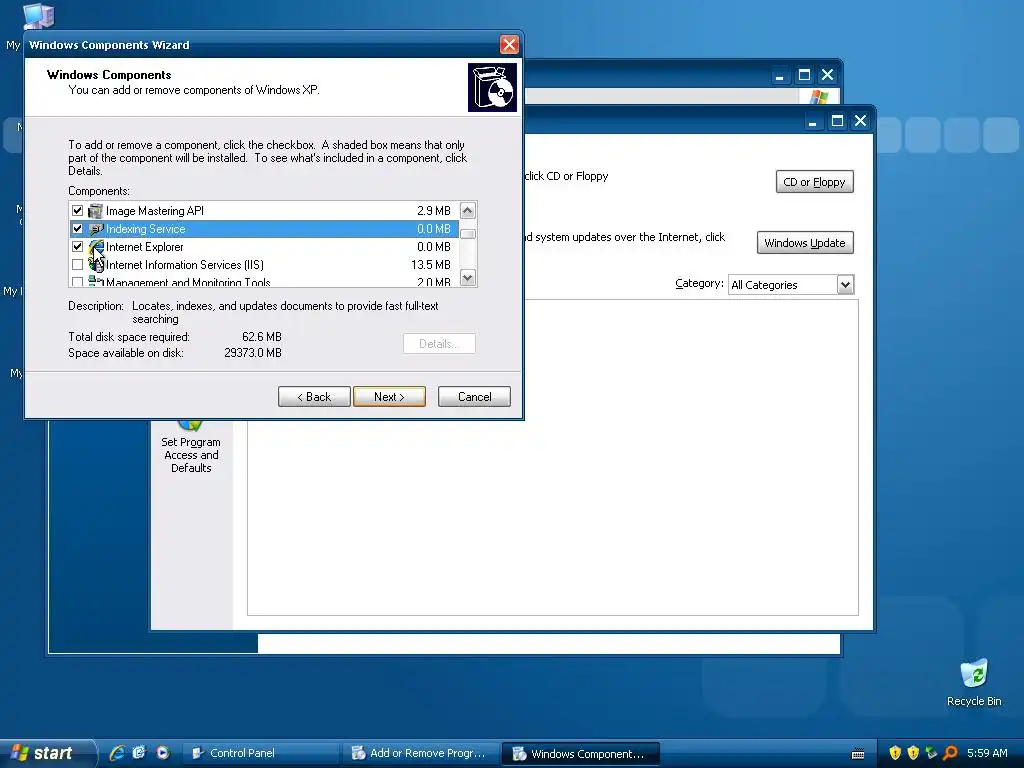Uncheck the Internet Explorer checkbox

[78, 247]
